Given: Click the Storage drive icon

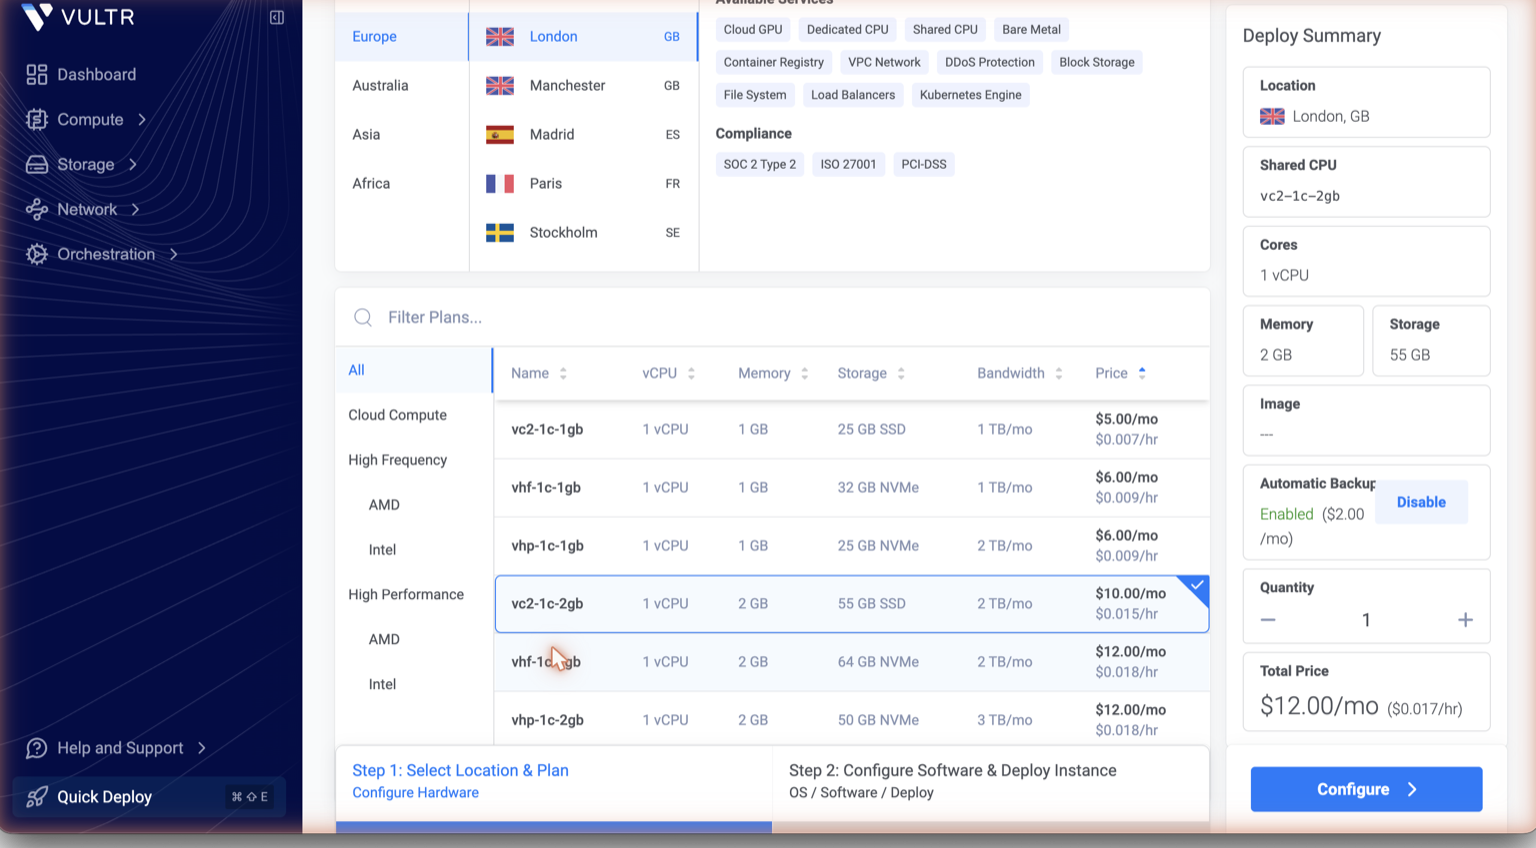Looking at the screenshot, I should pyautogui.click(x=37, y=164).
